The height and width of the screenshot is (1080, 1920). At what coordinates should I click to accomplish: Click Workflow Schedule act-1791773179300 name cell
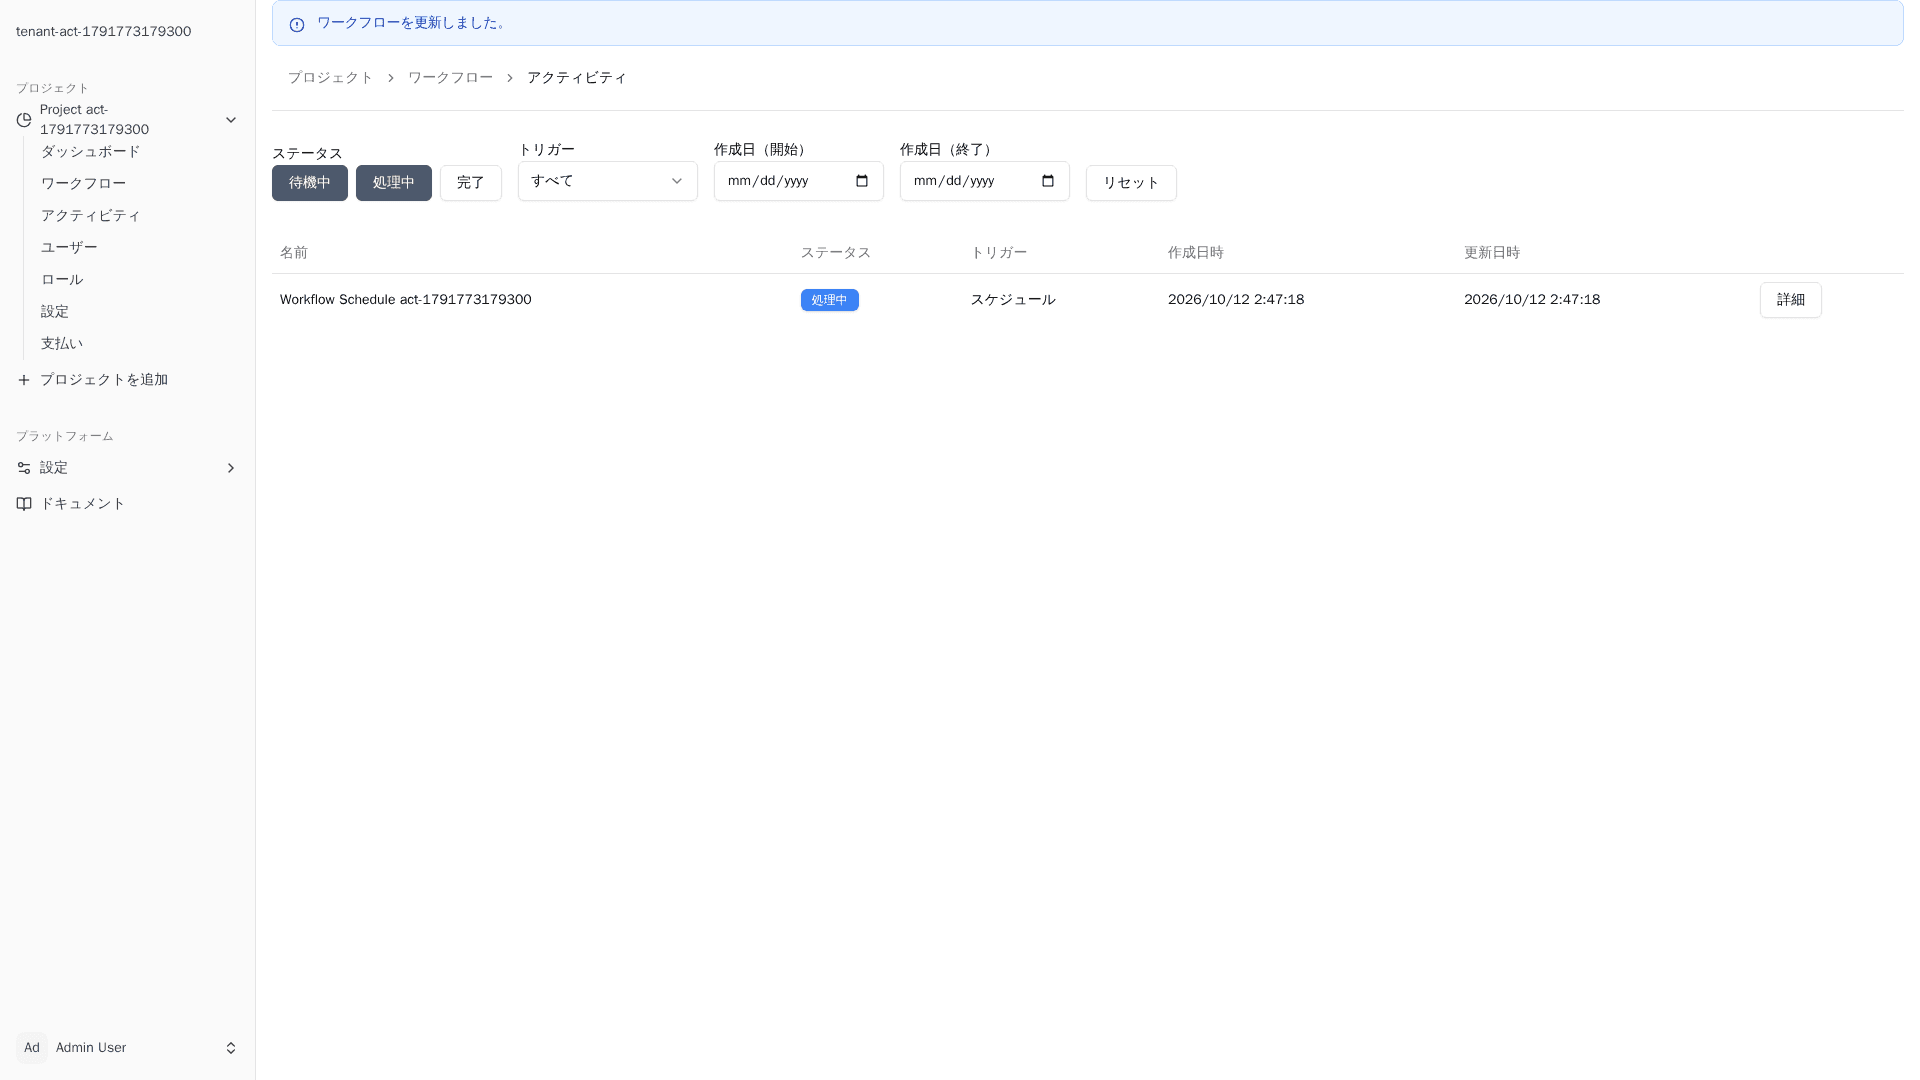[406, 300]
